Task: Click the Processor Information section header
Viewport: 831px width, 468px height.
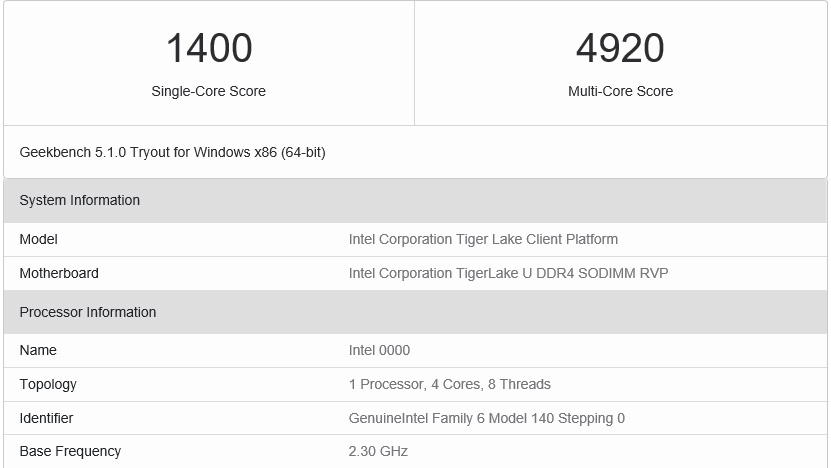Action: (x=88, y=312)
